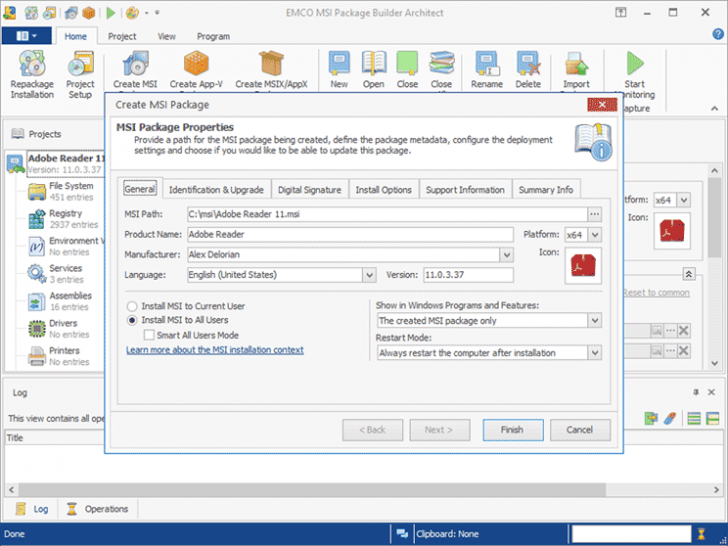The image size is (728, 546).
Task: Open the Restart Mode dropdown
Action: tap(595, 353)
